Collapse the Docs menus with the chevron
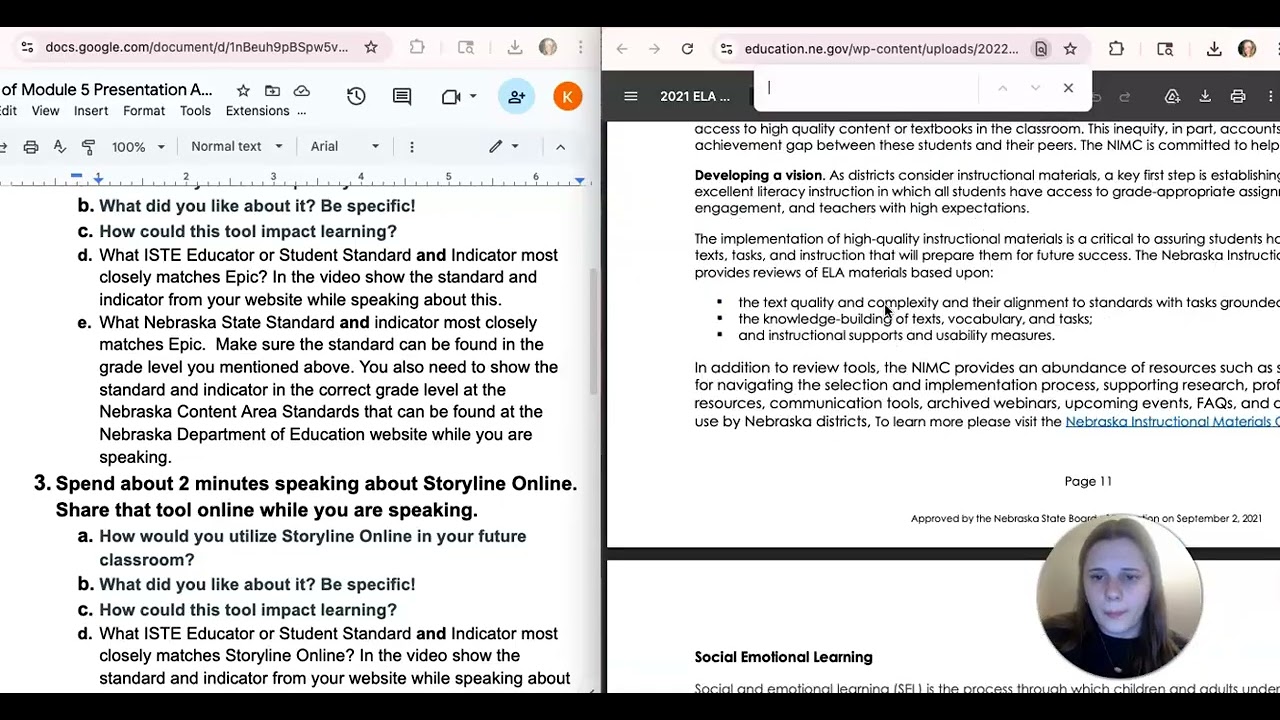The height and width of the screenshot is (720, 1280). point(560,147)
